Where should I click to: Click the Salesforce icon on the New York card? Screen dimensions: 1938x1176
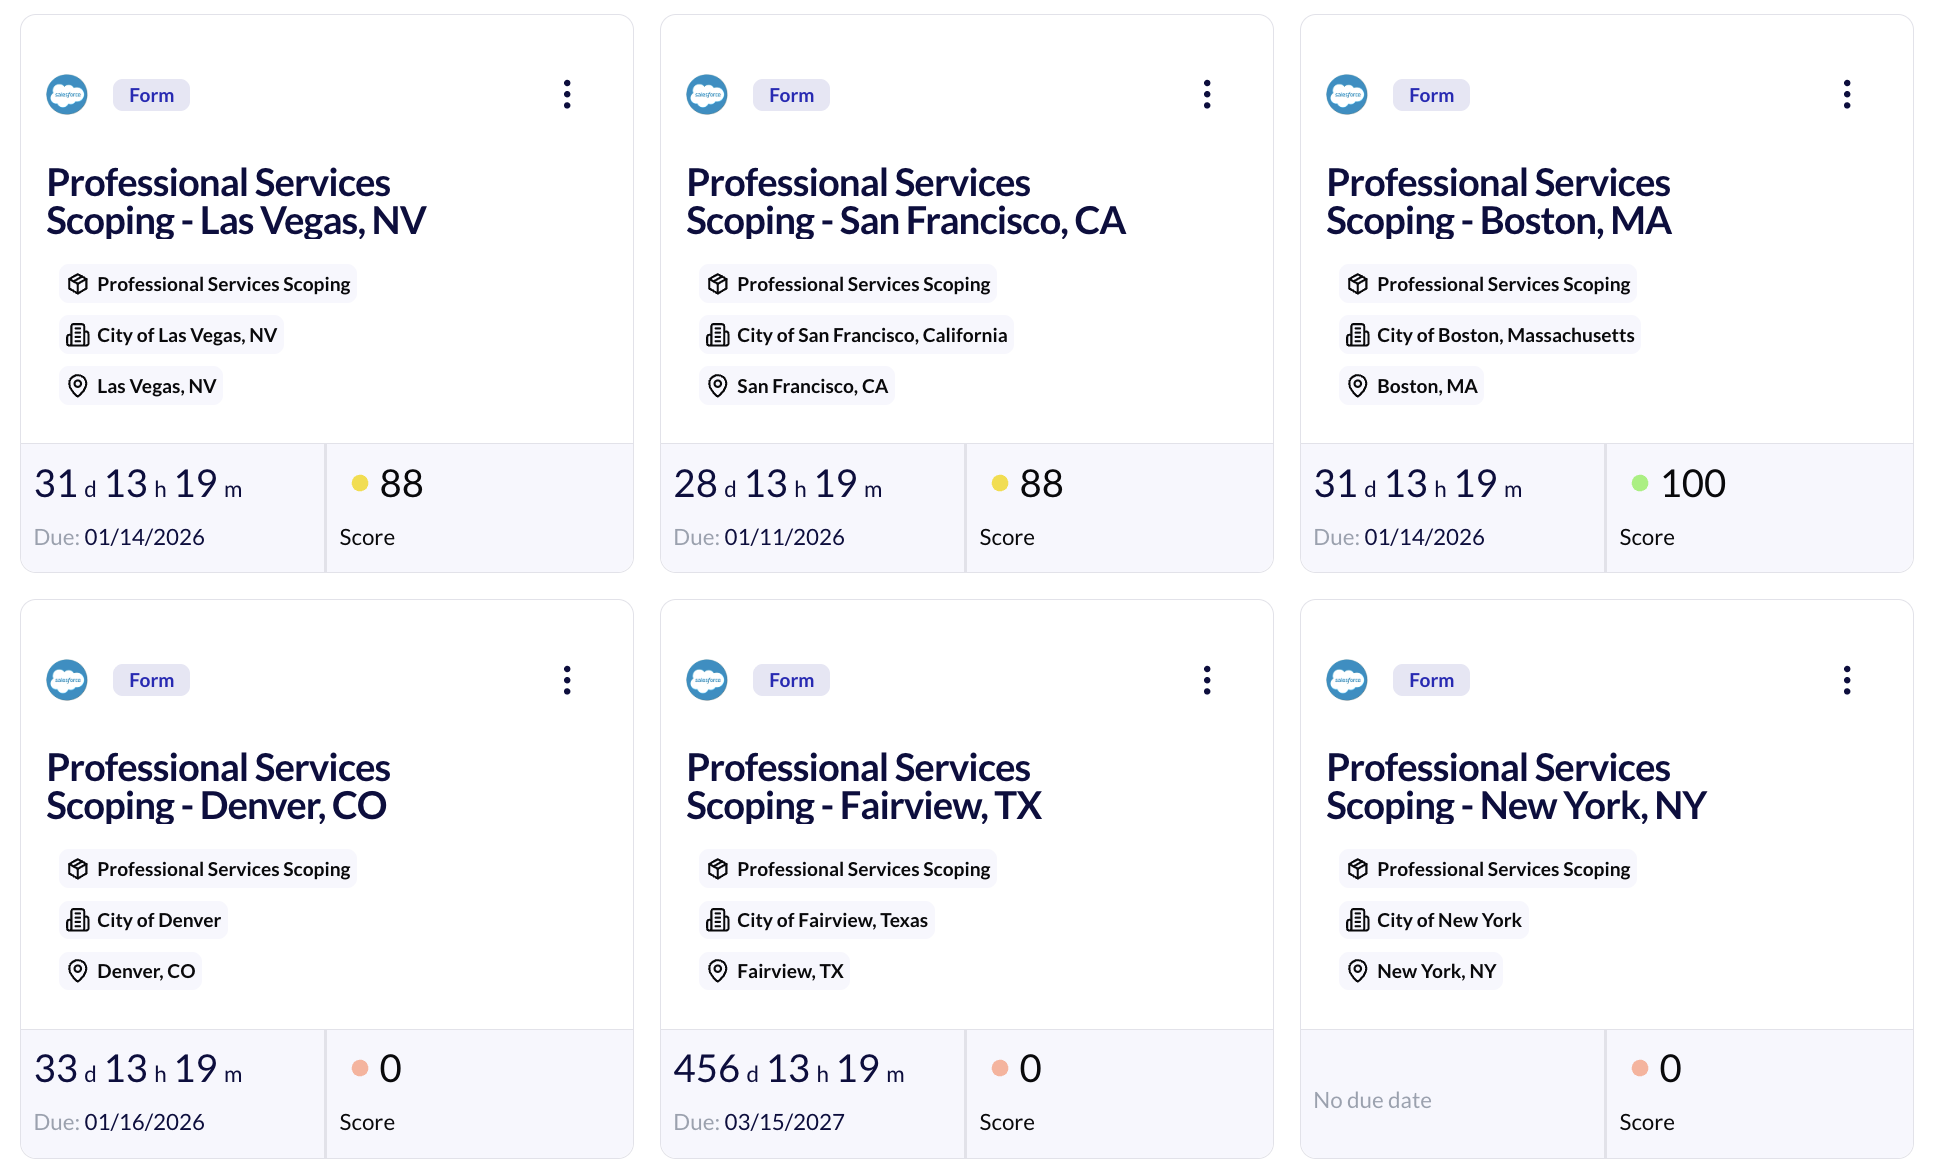1347,680
